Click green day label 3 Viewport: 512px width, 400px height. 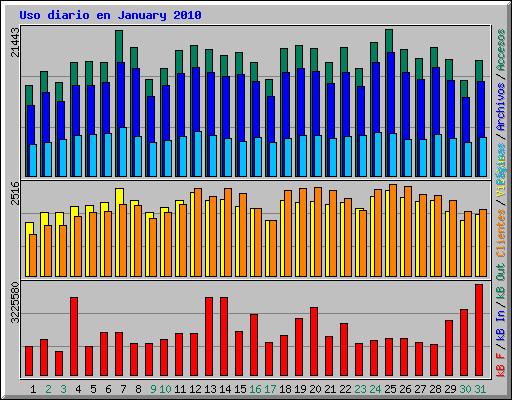63,389
